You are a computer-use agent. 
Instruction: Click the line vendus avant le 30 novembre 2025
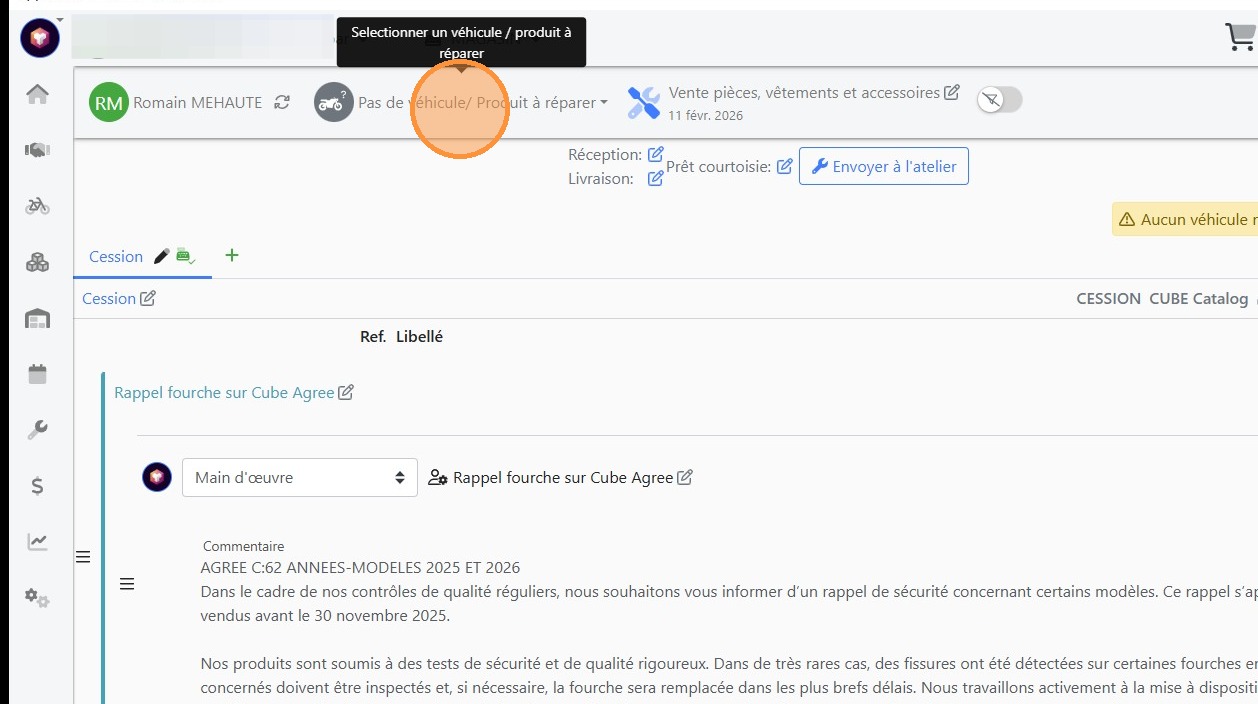pyautogui.click(x=325, y=615)
